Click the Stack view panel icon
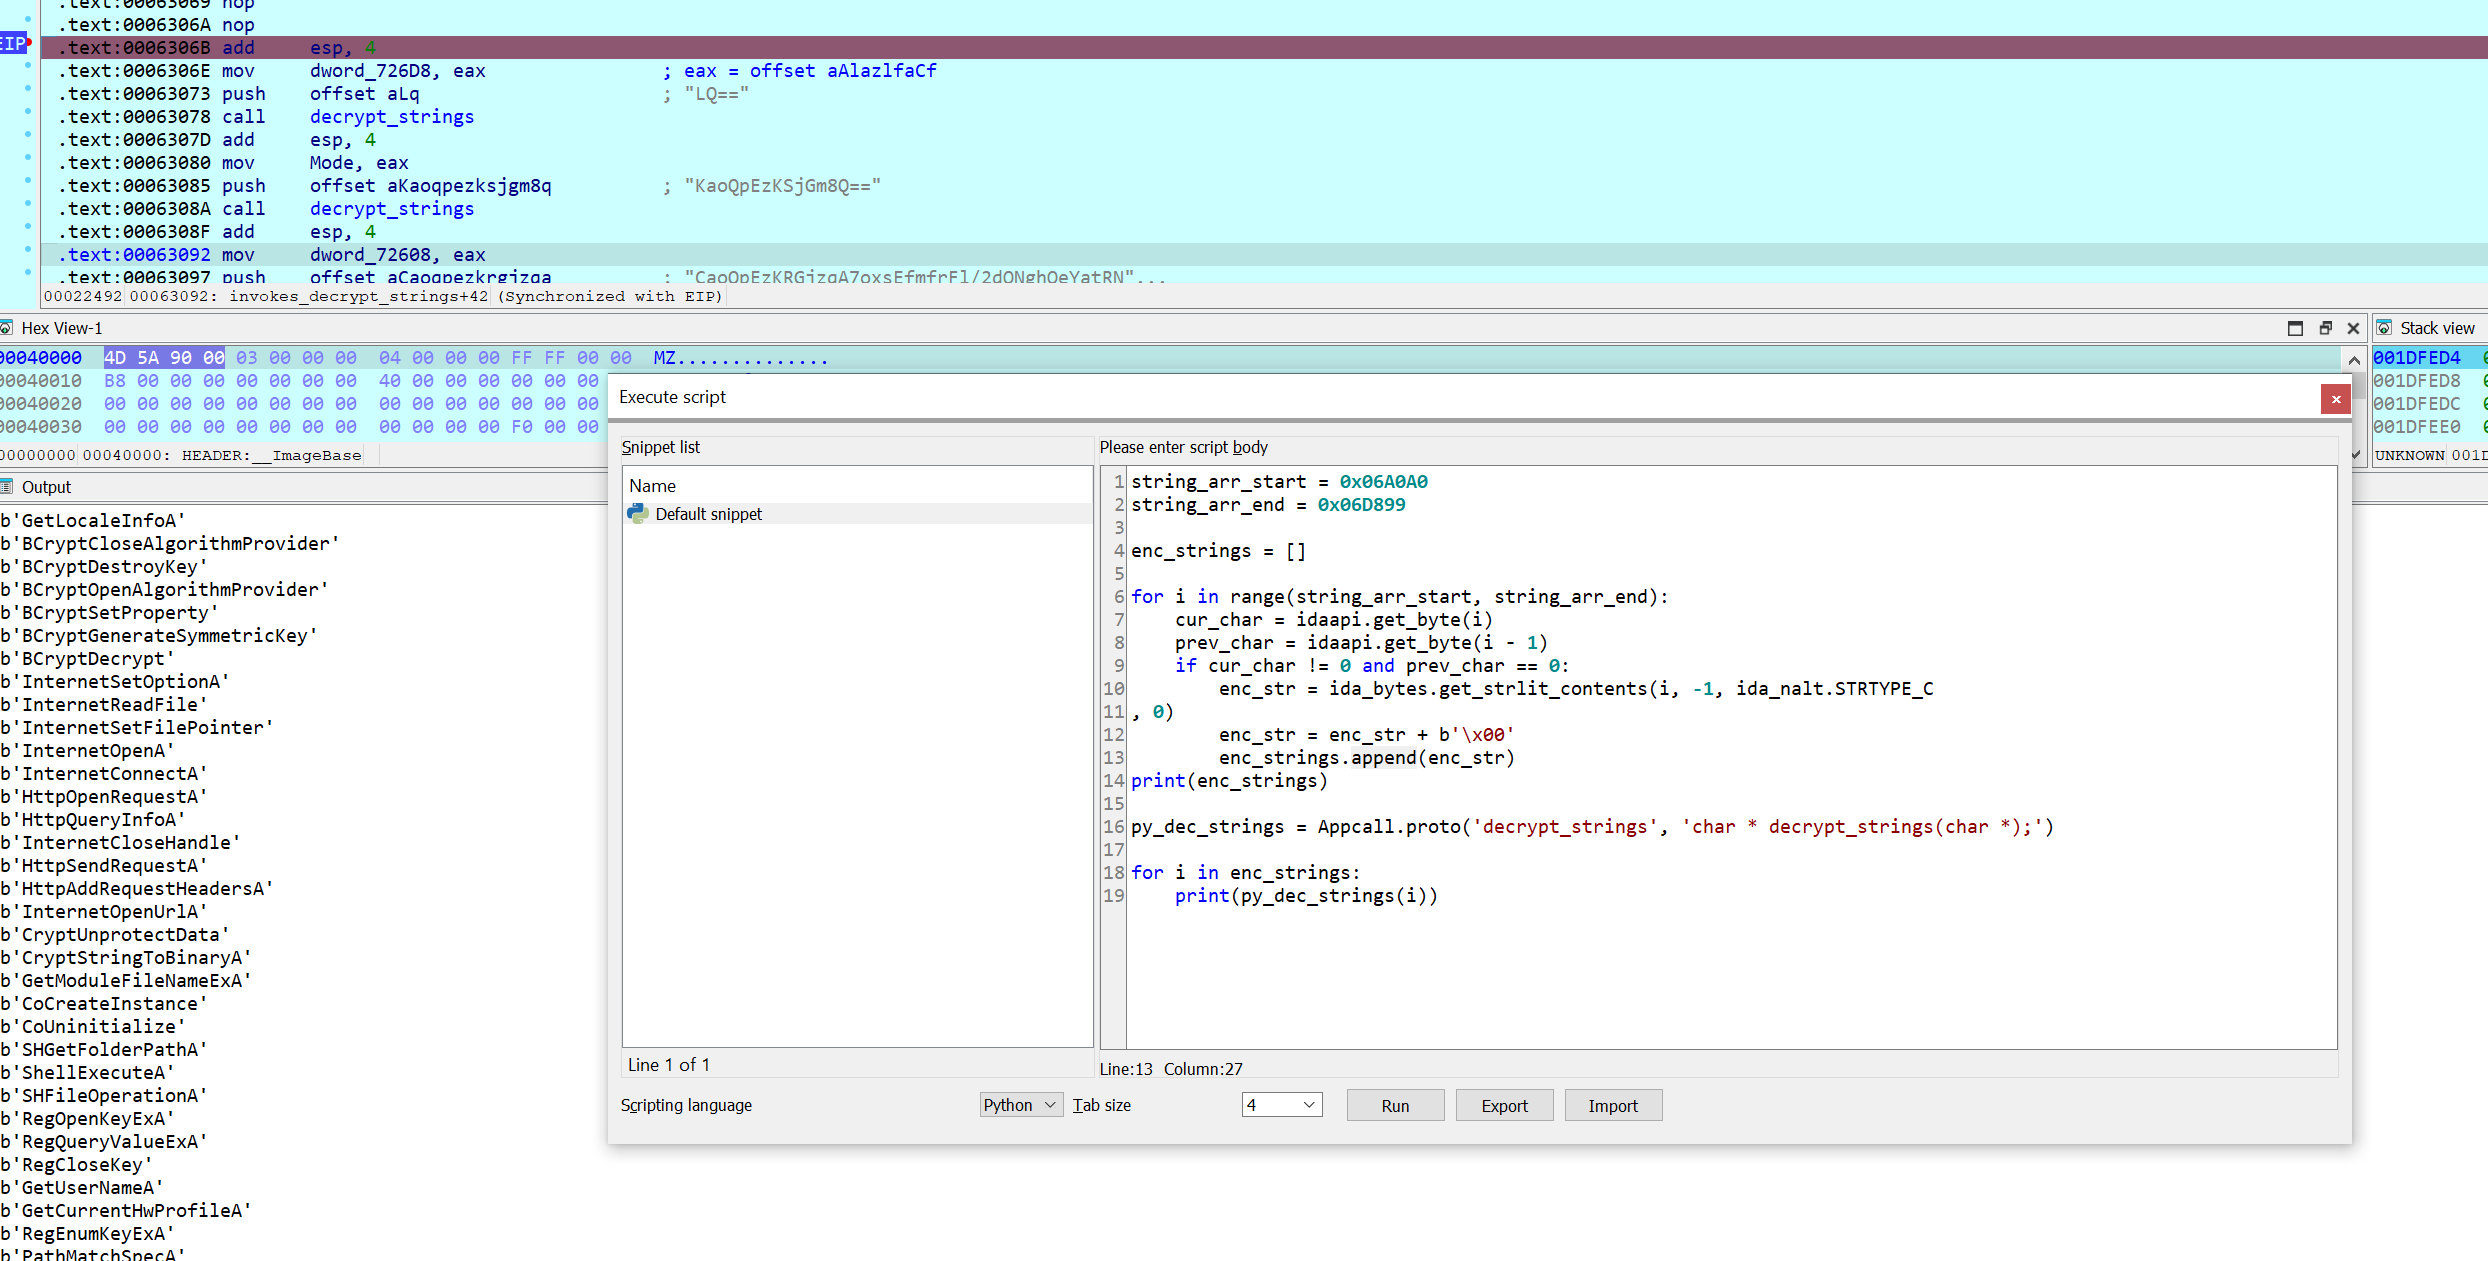This screenshot has height=1261, width=2488. (x=2385, y=328)
